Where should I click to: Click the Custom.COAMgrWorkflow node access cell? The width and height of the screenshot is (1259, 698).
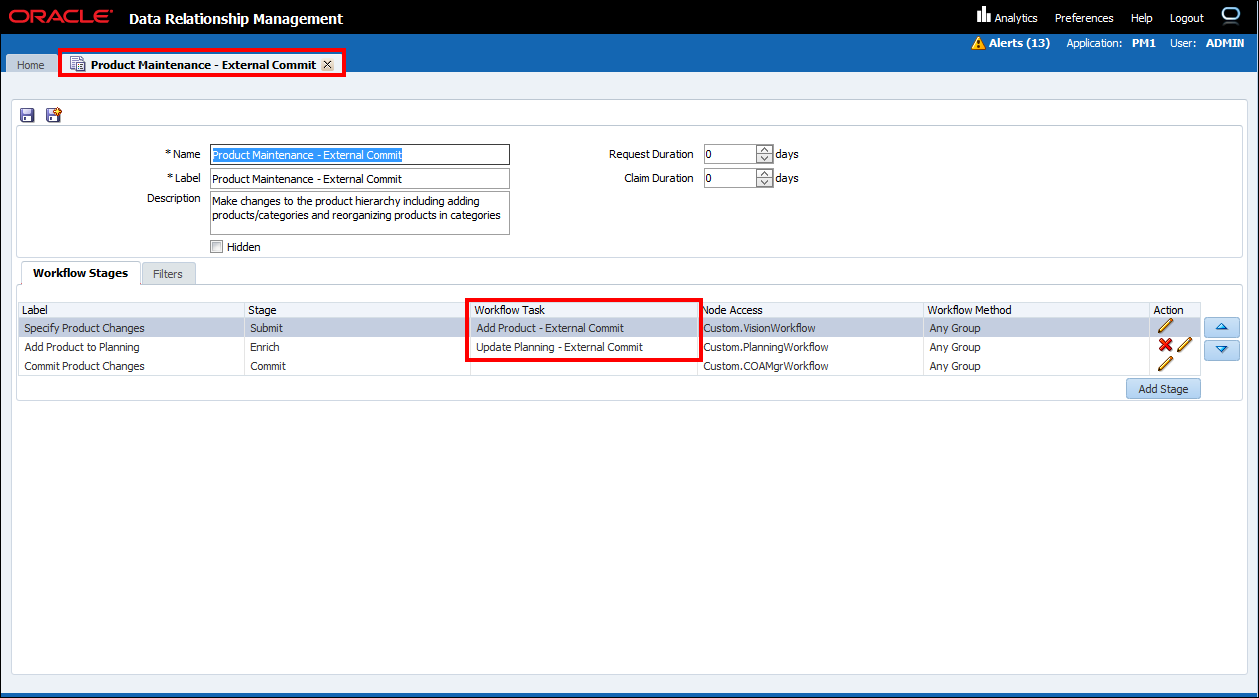click(x=766, y=366)
